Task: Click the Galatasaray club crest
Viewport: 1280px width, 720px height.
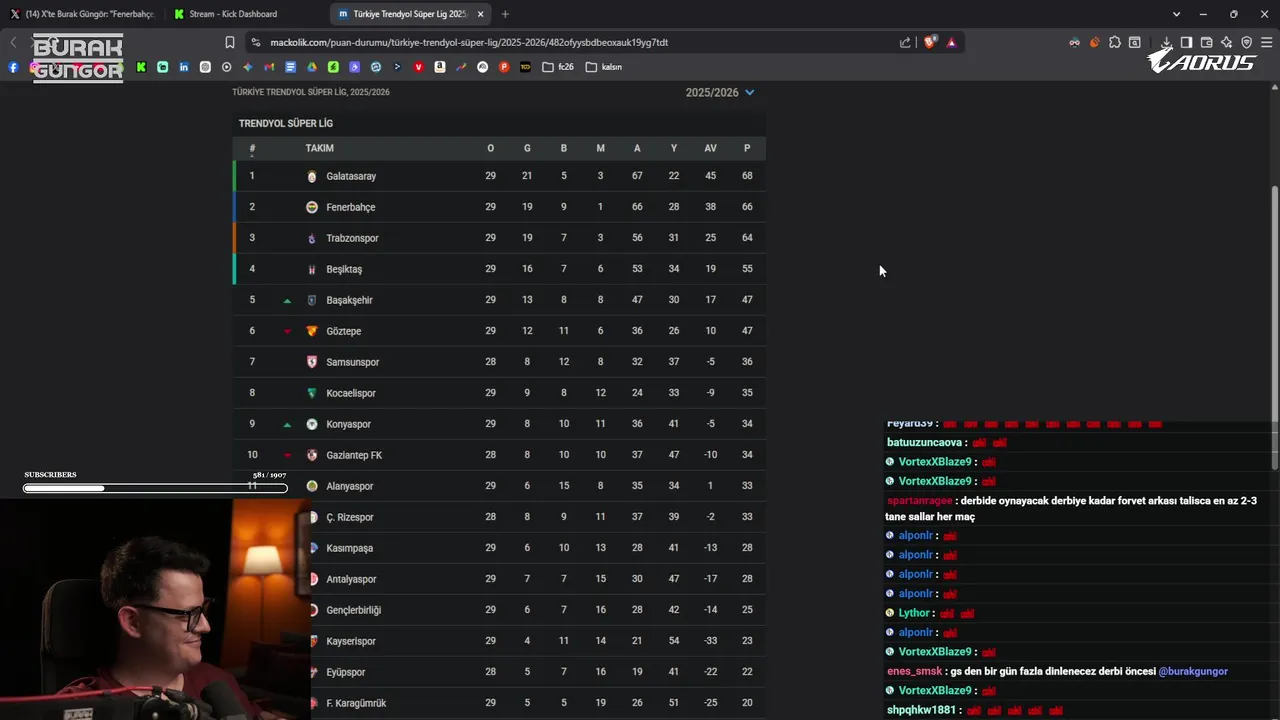Action: pos(312,176)
